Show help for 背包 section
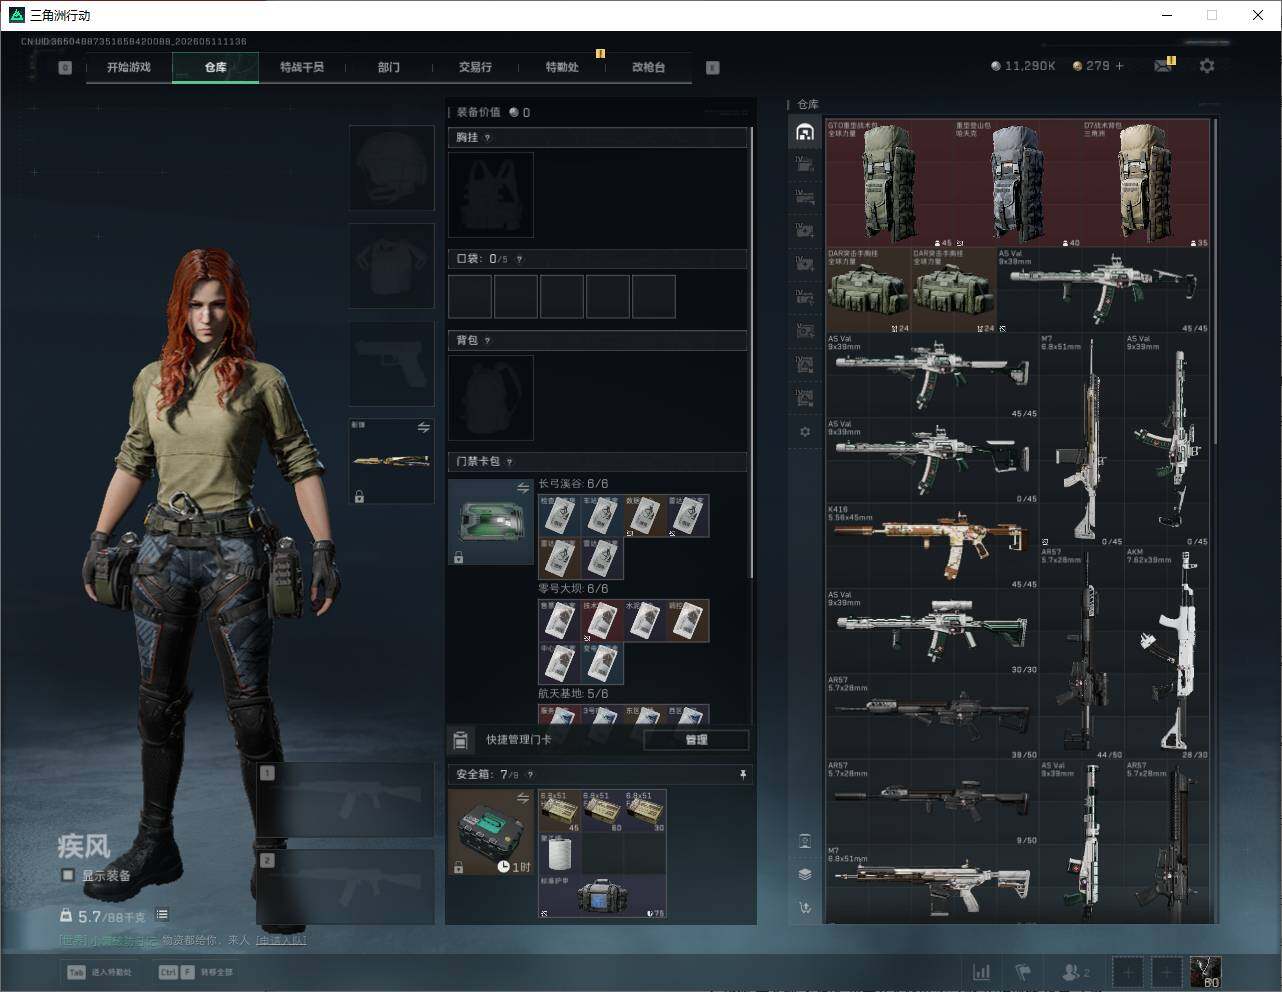This screenshot has height=992, width=1282. [x=487, y=341]
